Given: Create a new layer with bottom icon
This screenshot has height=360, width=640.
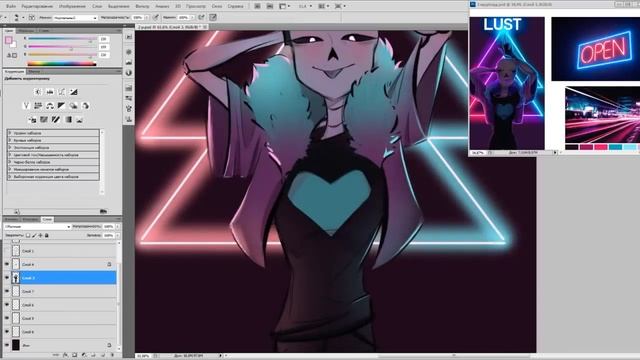Looking at the screenshot, I should (x=103, y=355).
